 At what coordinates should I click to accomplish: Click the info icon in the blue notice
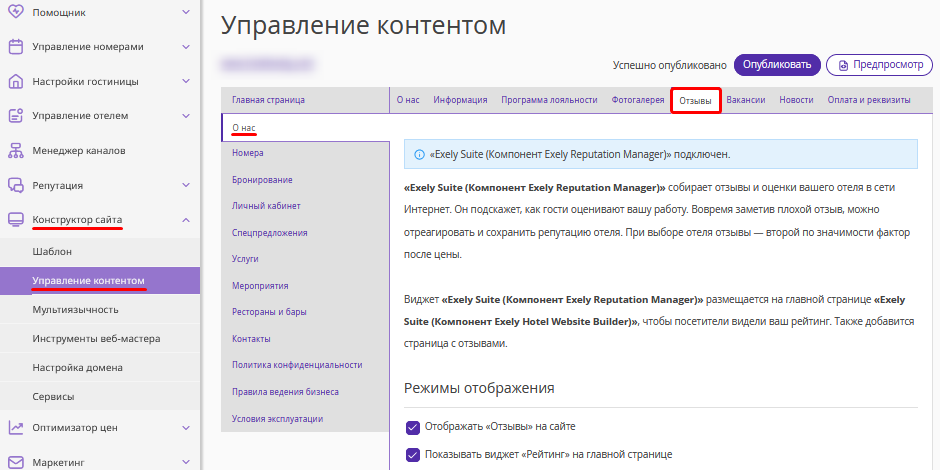click(420, 155)
